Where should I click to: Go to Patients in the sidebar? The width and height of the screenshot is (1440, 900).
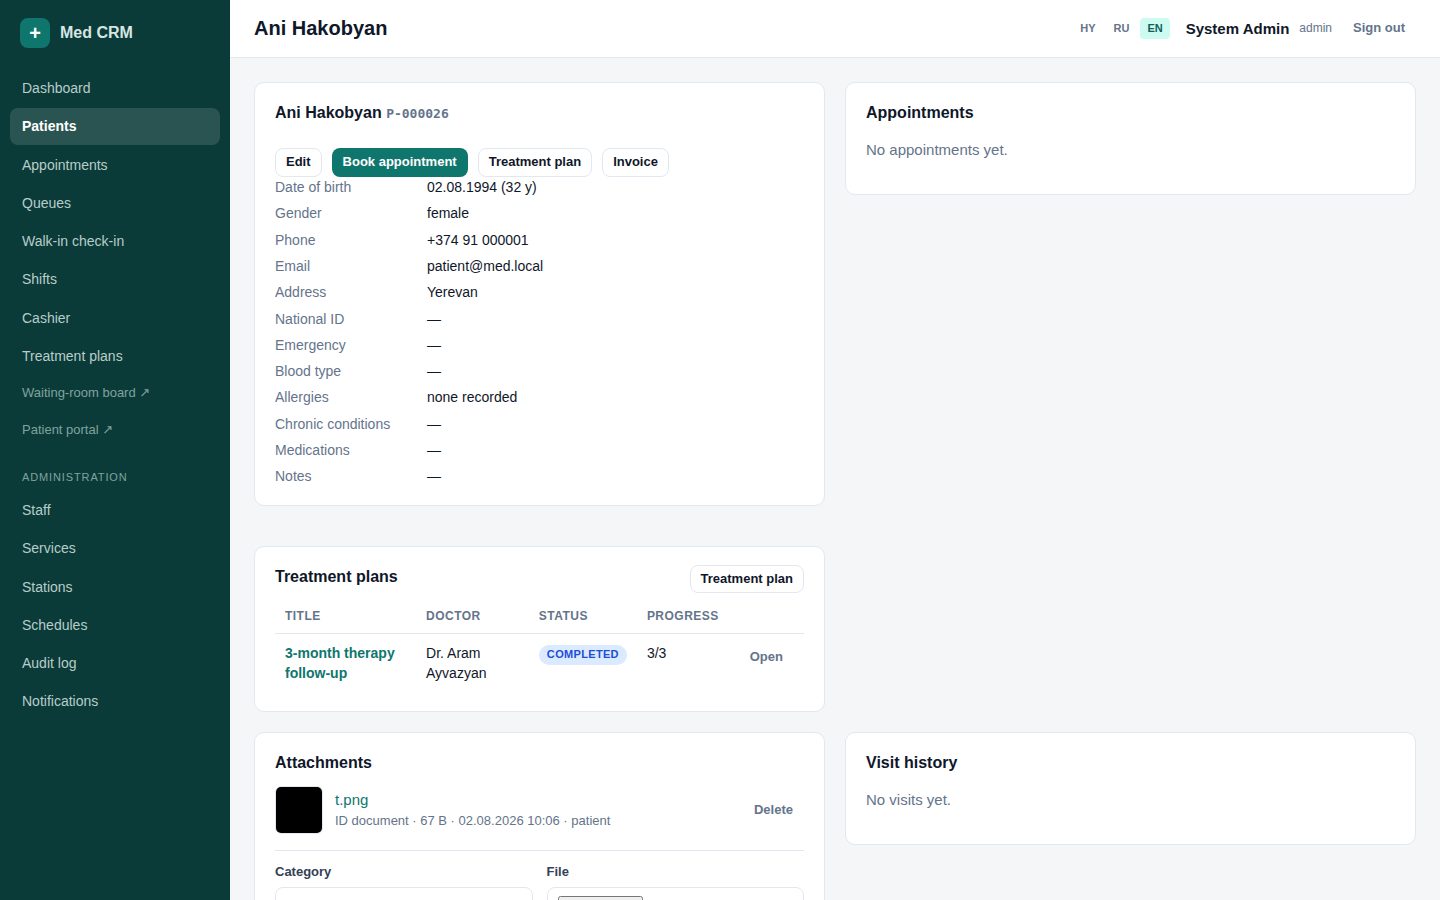(x=115, y=126)
